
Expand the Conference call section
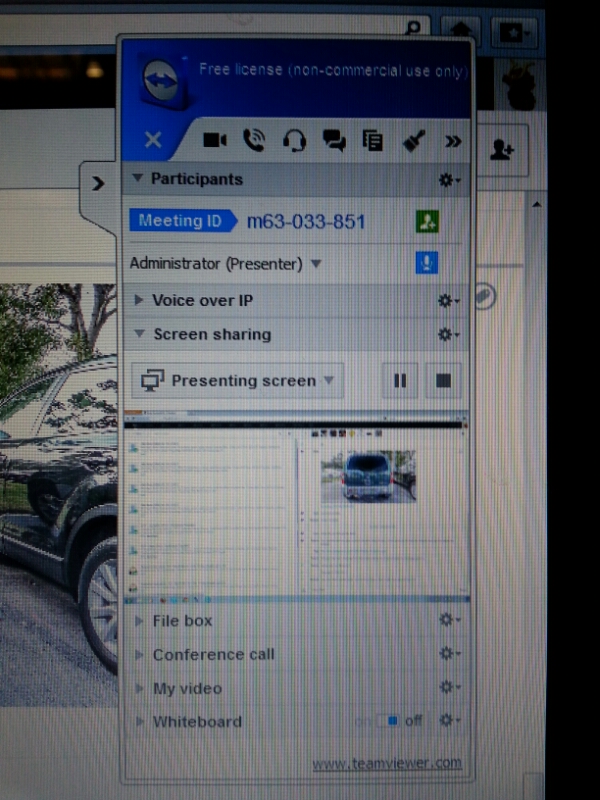coord(139,655)
